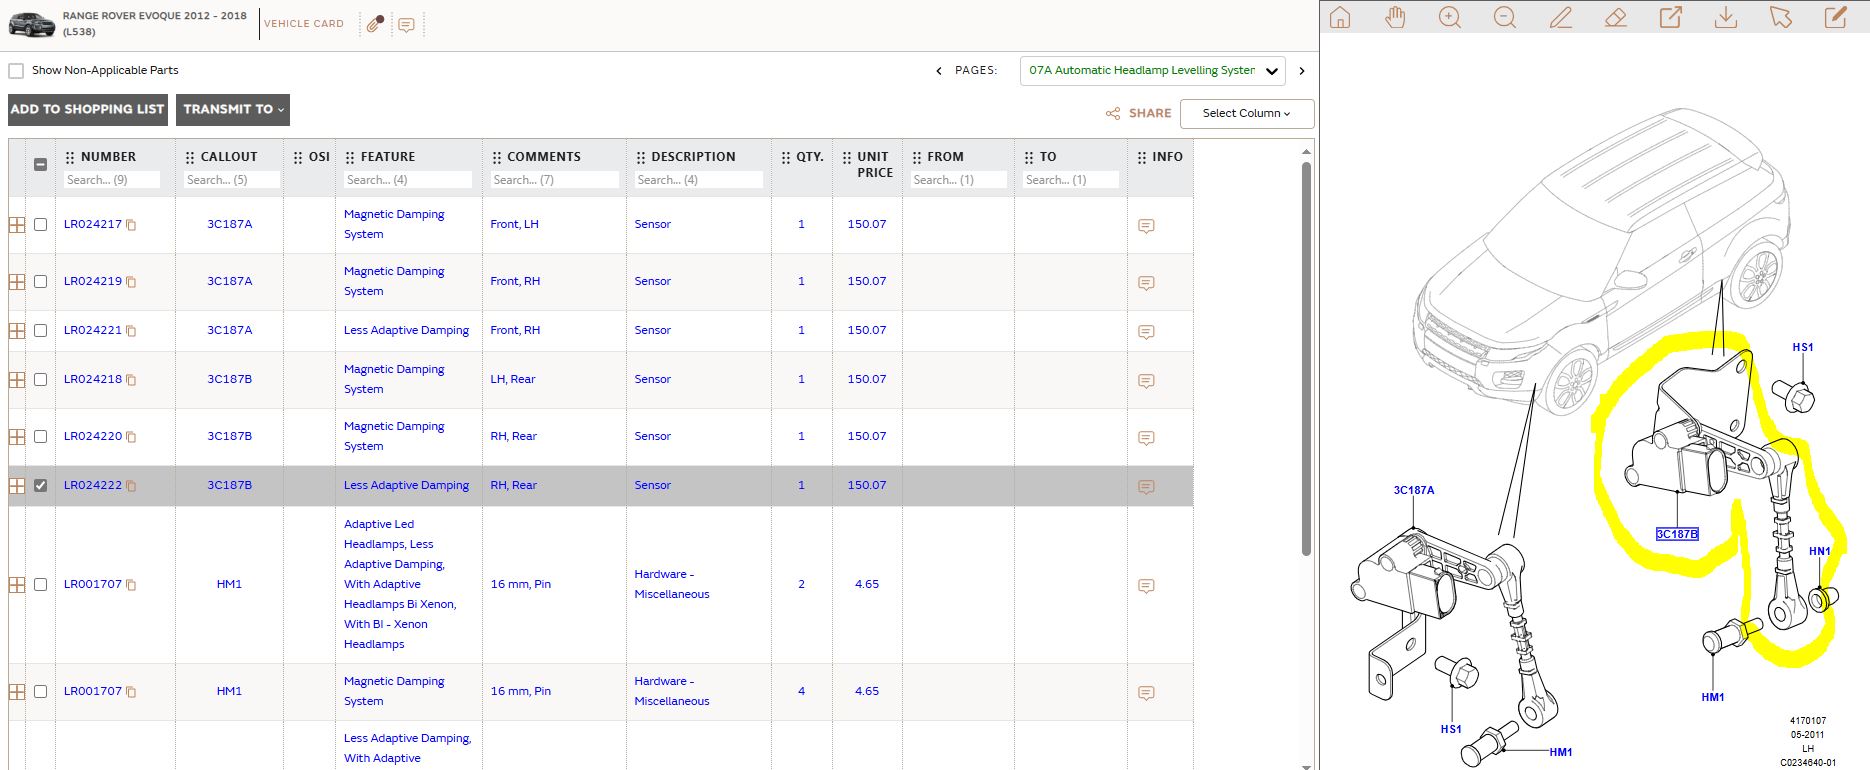This screenshot has height=770, width=1870.
Task: Enable Show Non-Applicable Parts checkbox
Action: (x=16, y=71)
